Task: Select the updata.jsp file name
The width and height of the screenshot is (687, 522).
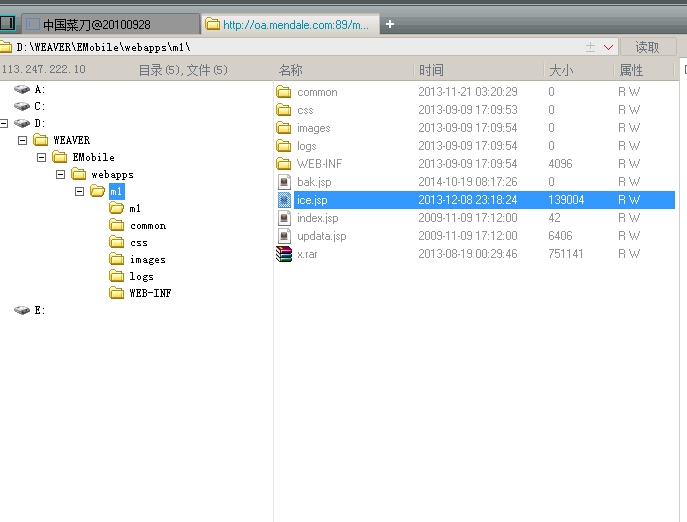Action: coord(322,236)
